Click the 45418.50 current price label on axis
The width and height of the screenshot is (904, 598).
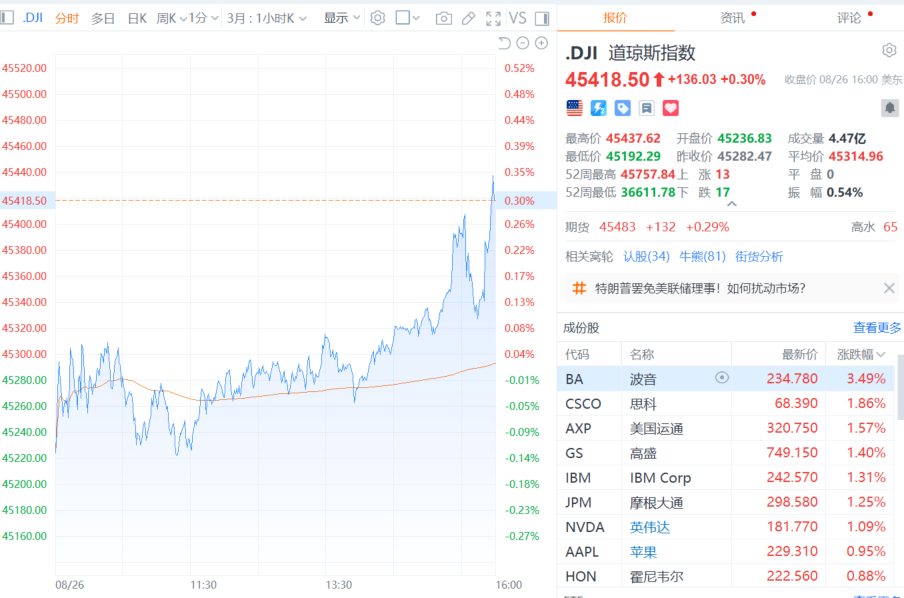(x=24, y=201)
